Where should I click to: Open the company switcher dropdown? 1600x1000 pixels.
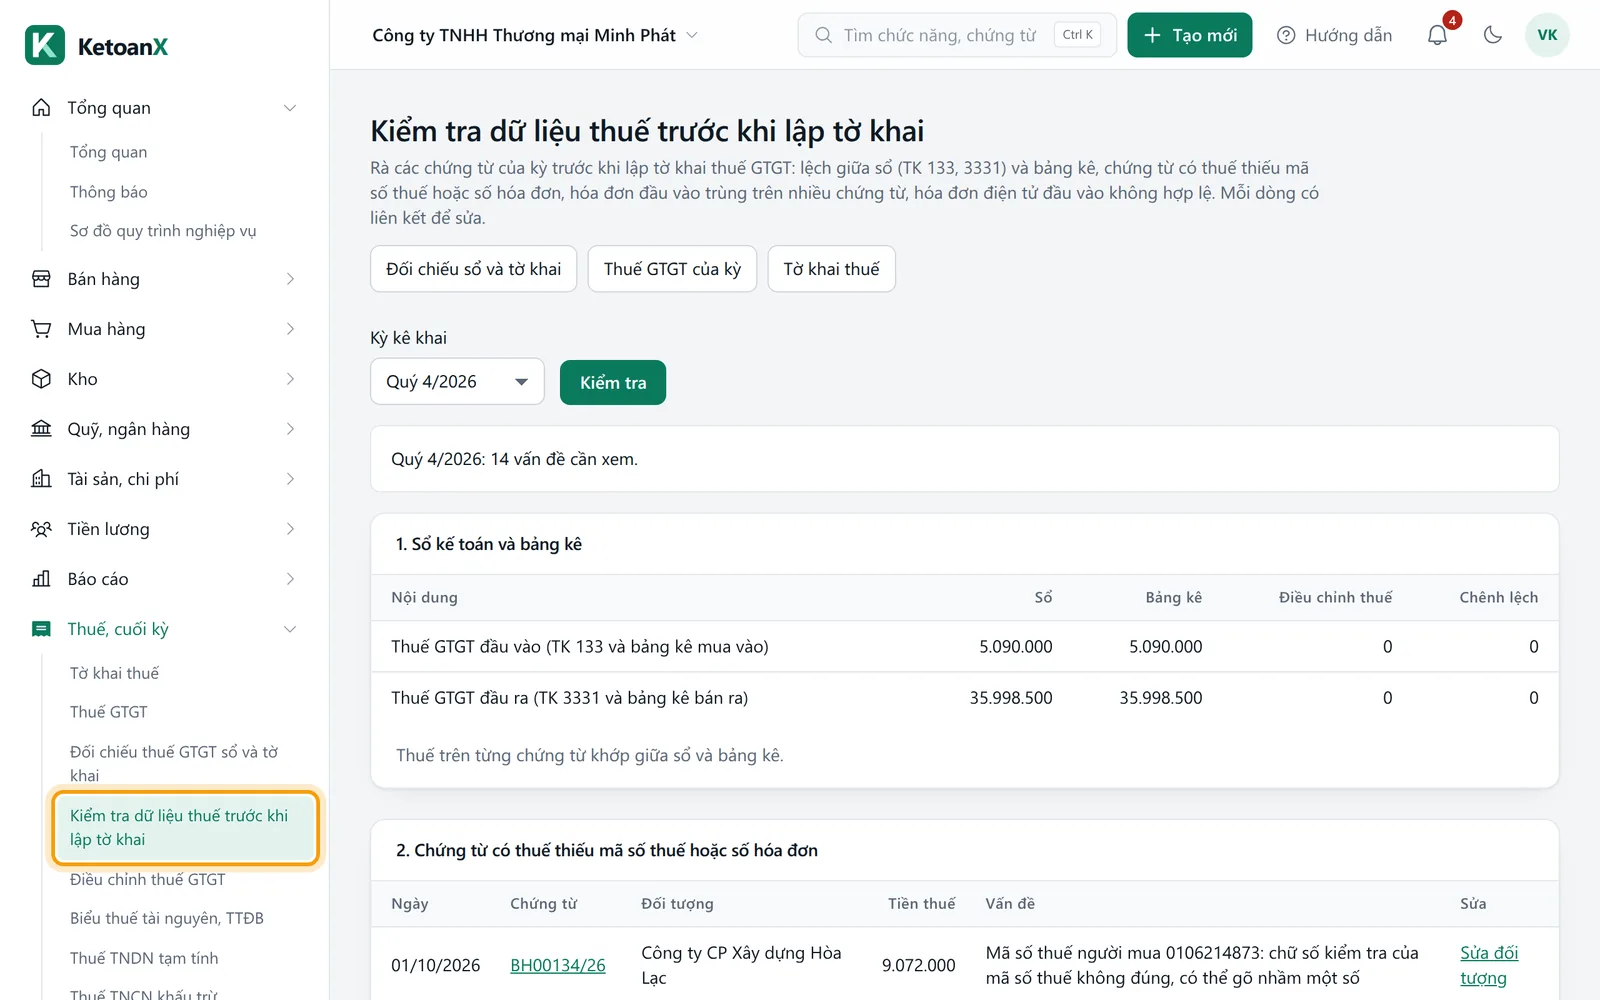pos(535,35)
